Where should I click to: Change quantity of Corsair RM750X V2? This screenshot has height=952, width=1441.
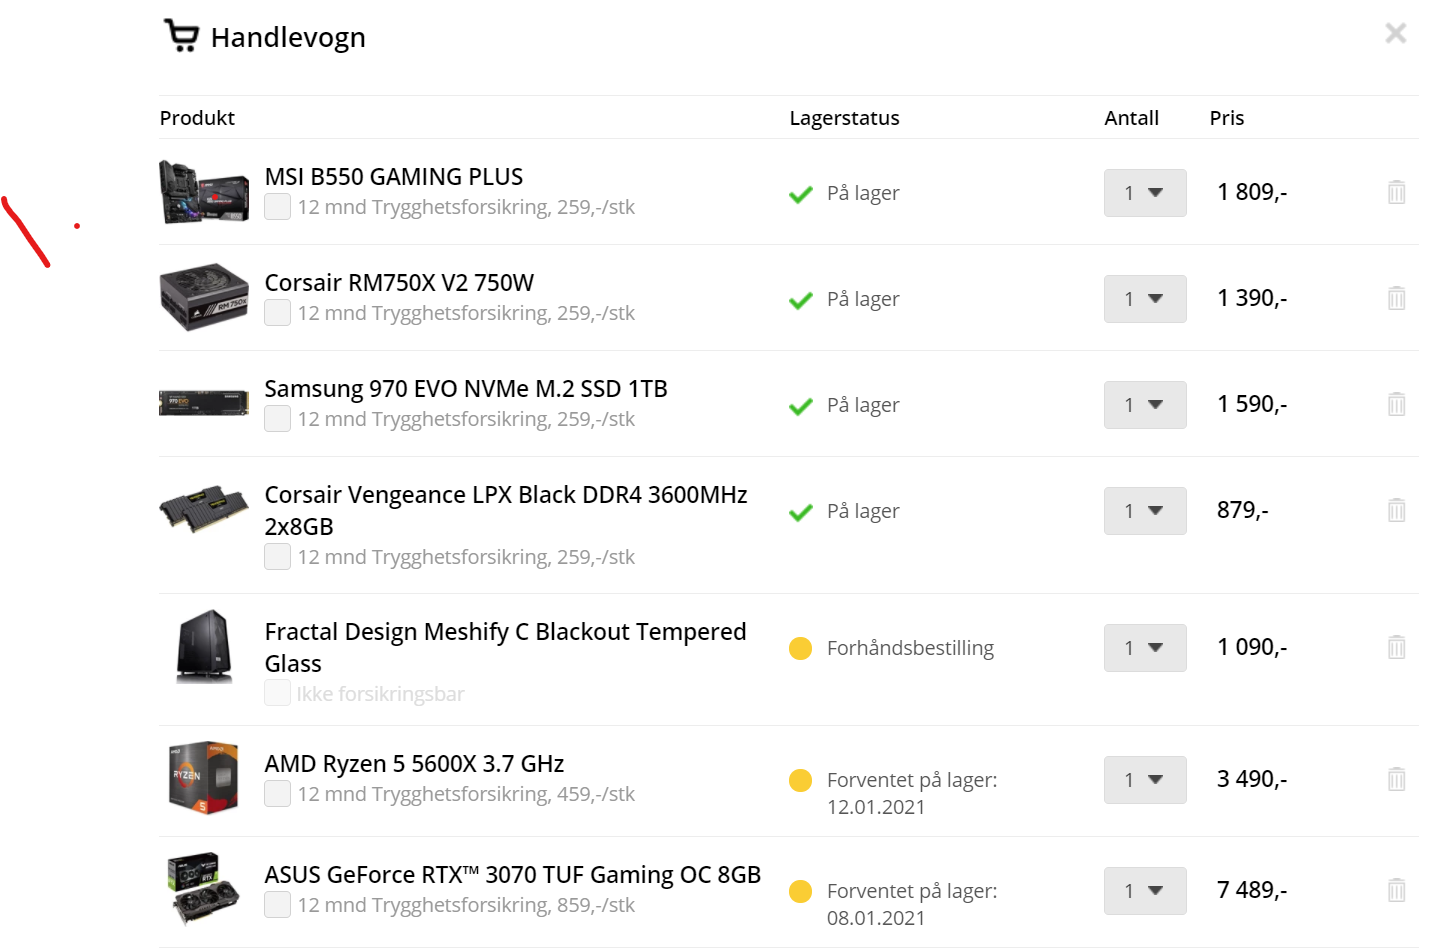coord(1145,299)
